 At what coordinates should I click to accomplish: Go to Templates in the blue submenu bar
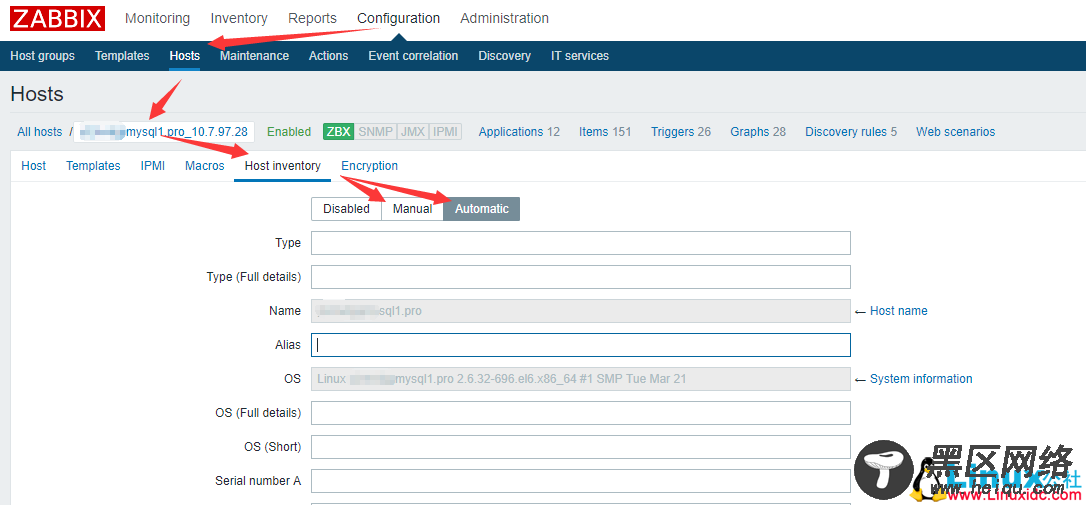tap(122, 56)
